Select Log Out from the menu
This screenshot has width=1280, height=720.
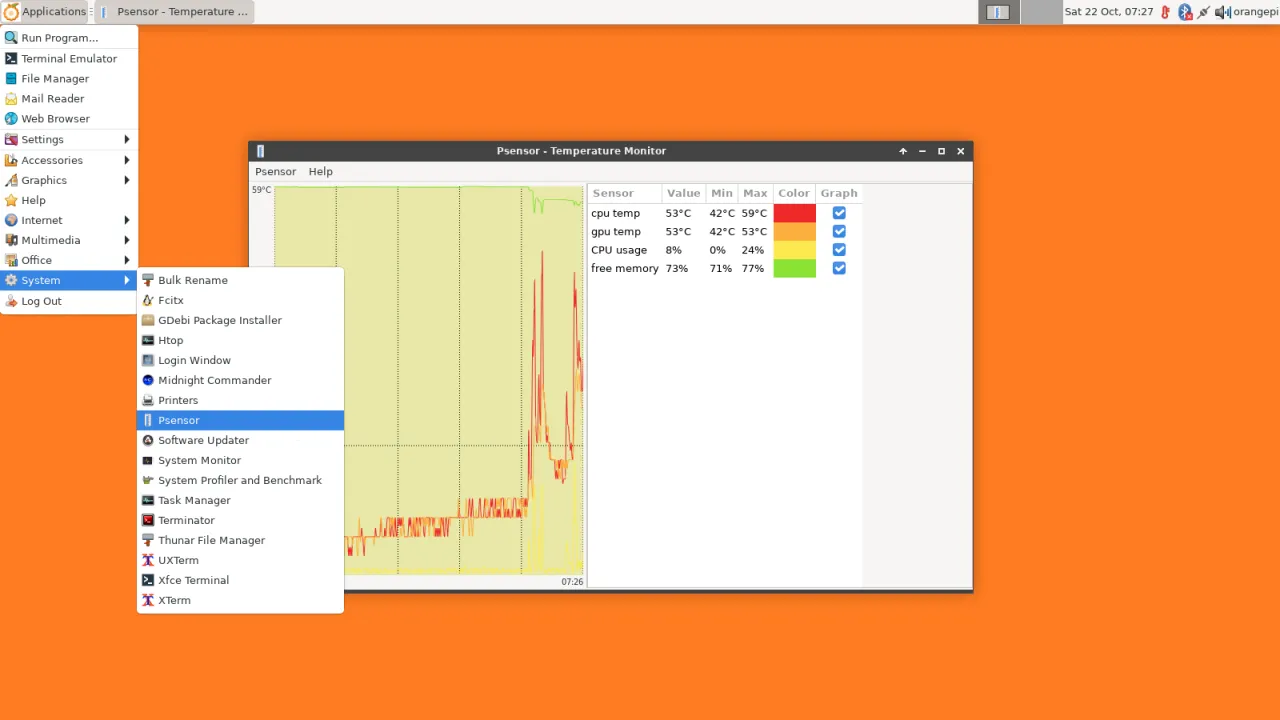tap(41, 301)
